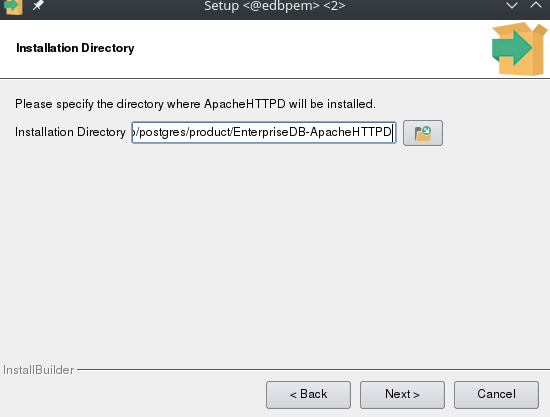Place cursor on 'EnterpriseDB-ApacheHTTPD' in the path
This screenshot has width=550, height=417.
(x=312, y=132)
